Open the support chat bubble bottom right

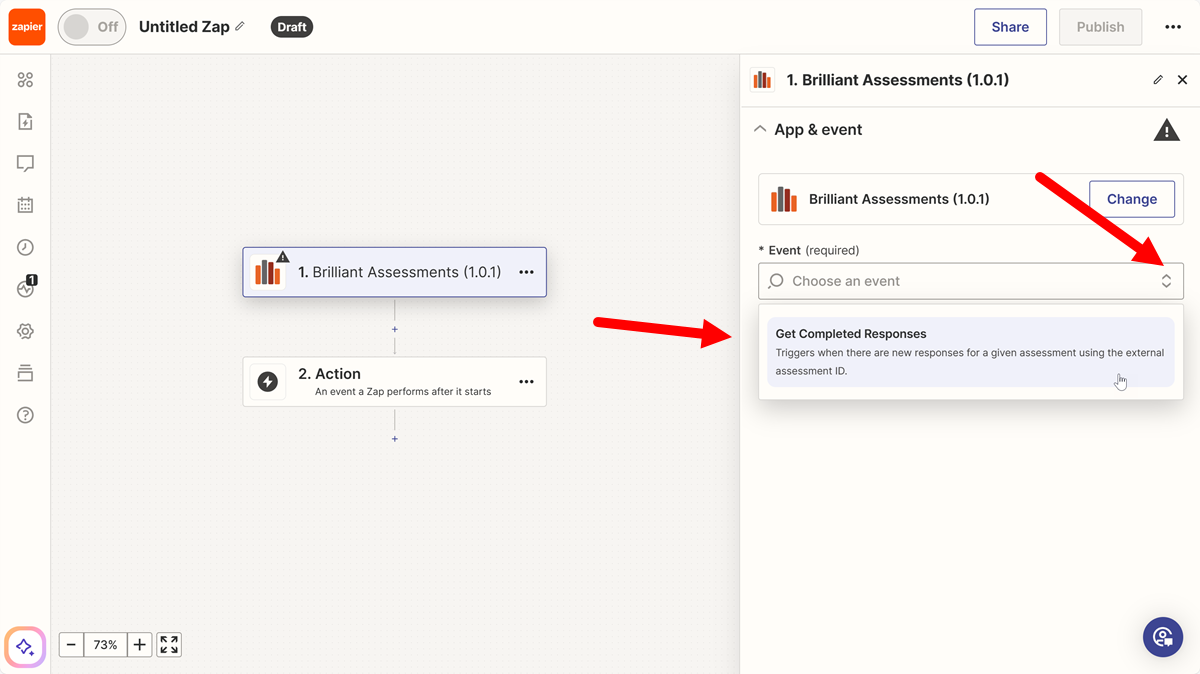(1163, 637)
